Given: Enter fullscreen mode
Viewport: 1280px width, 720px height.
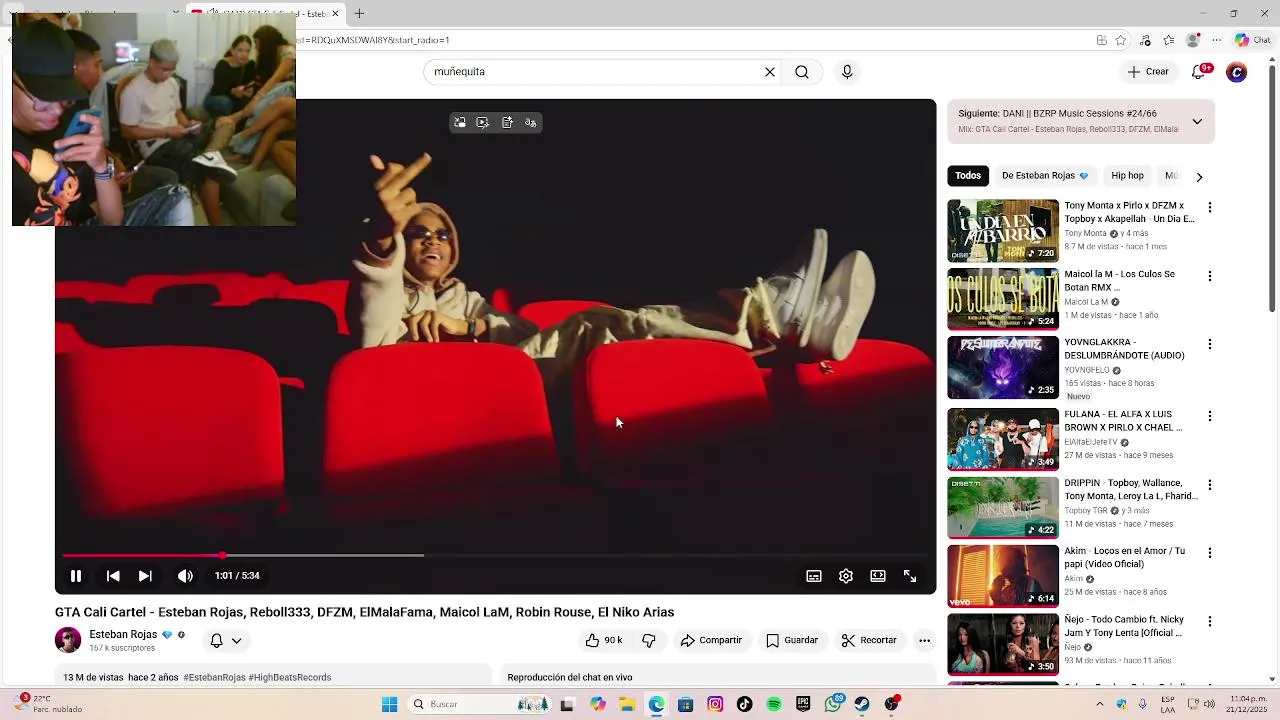Looking at the screenshot, I should click(x=910, y=576).
